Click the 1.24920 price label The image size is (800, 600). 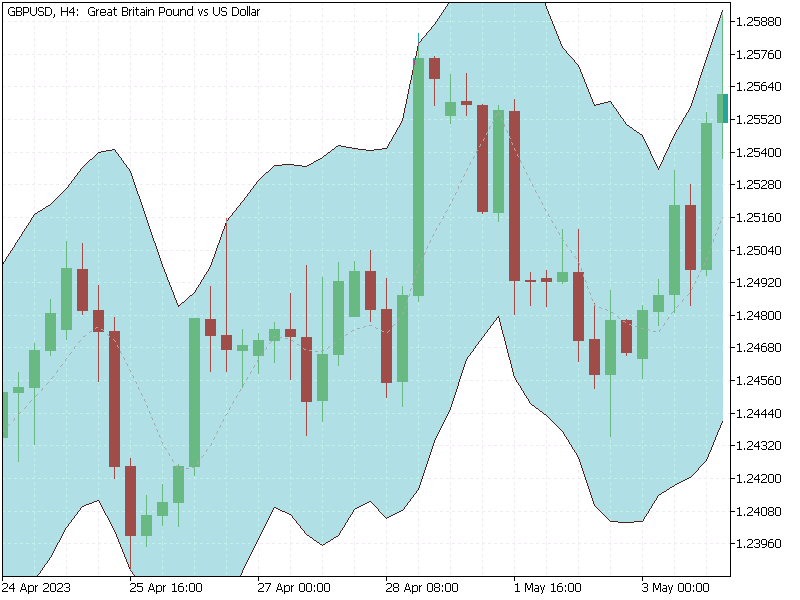759,283
